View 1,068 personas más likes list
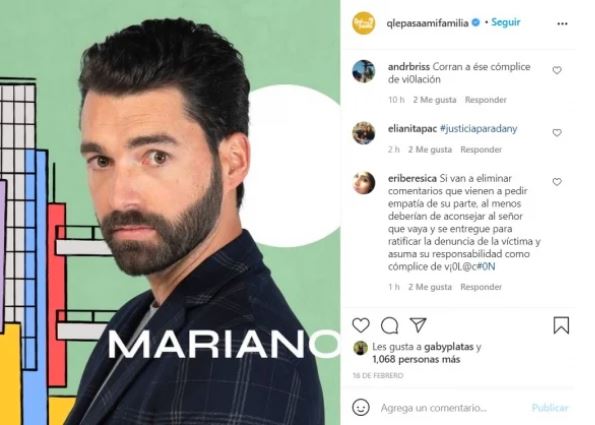This screenshot has width=595, height=425. point(416,359)
